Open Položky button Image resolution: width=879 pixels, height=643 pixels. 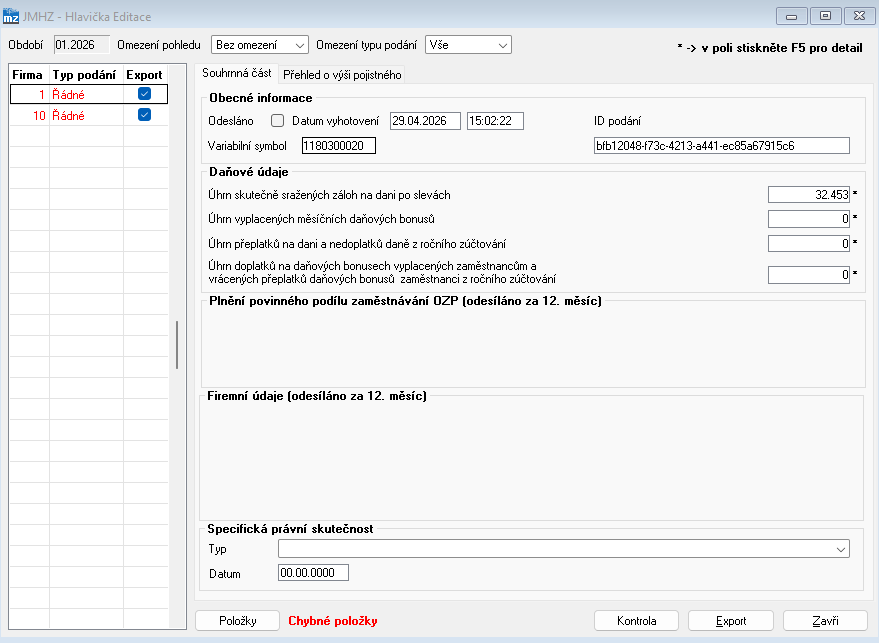coord(238,621)
